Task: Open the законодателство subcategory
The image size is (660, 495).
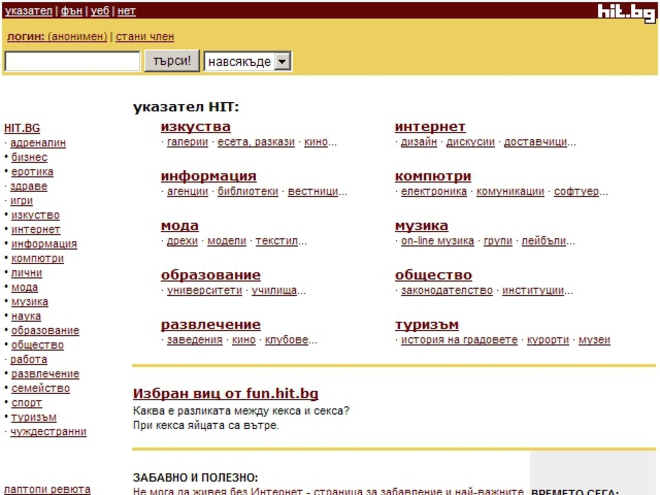Action: click(447, 290)
